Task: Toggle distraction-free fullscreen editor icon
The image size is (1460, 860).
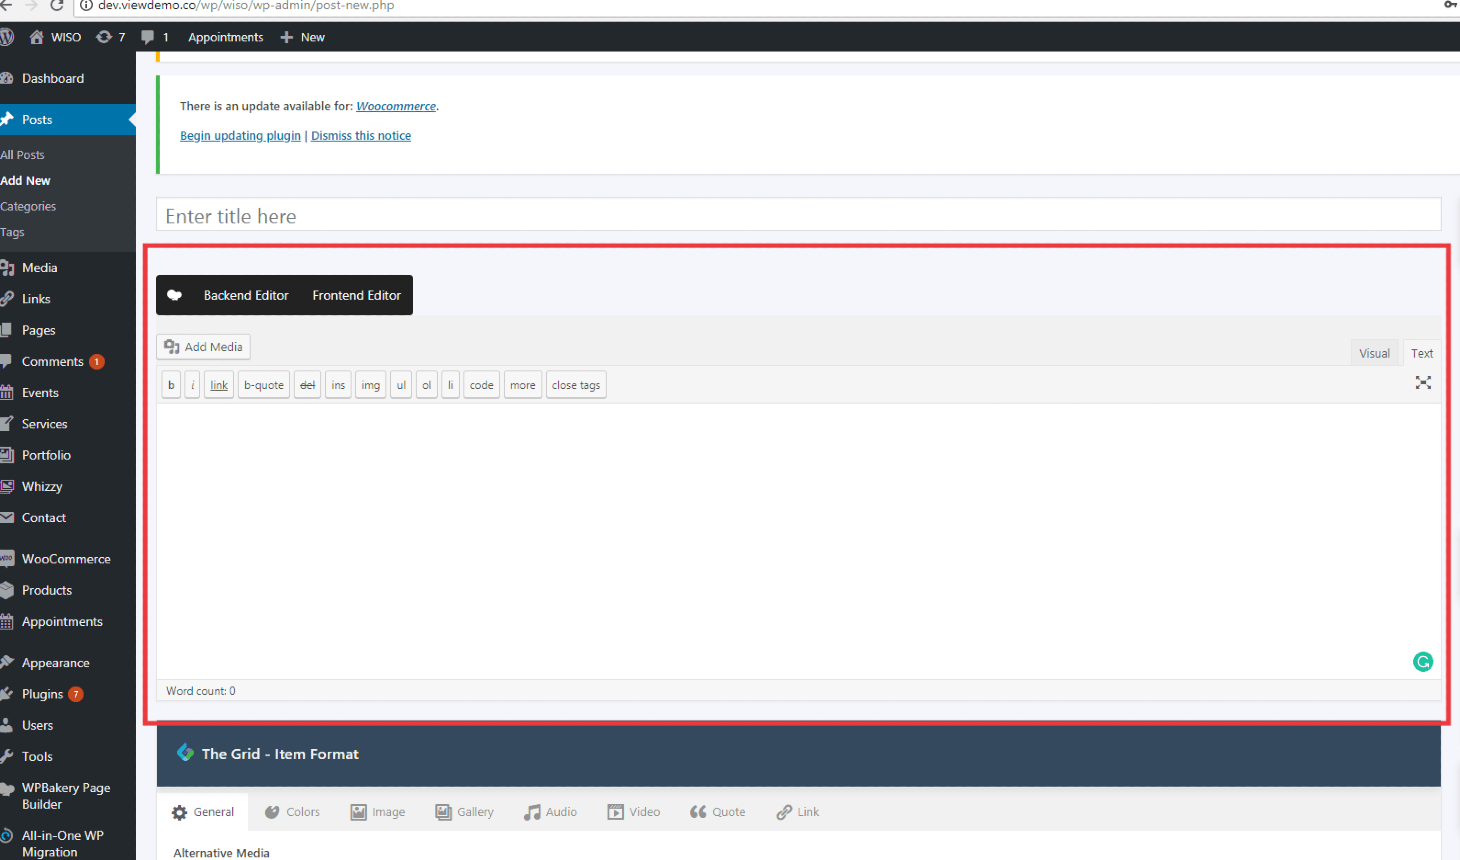Action: [x=1423, y=383]
